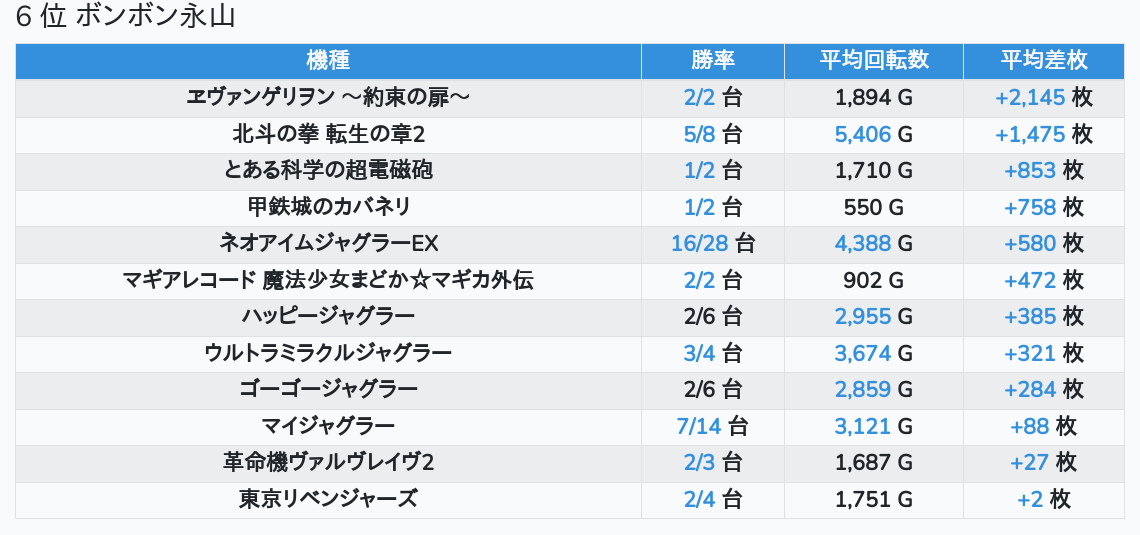Select the 平均差枚 column header

point(1044,60)
